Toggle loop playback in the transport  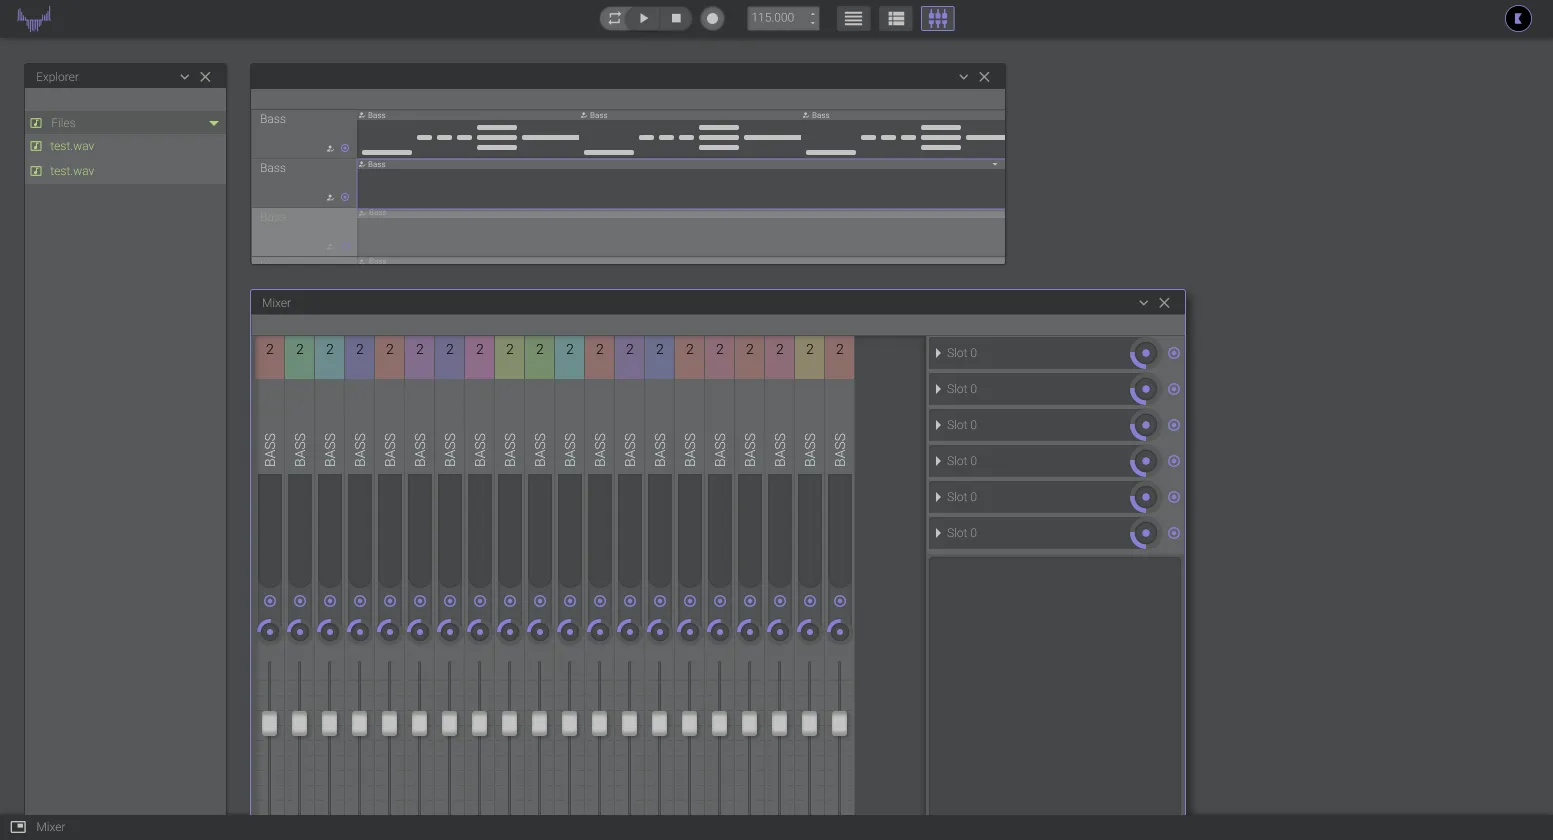(x=615, y=18)
